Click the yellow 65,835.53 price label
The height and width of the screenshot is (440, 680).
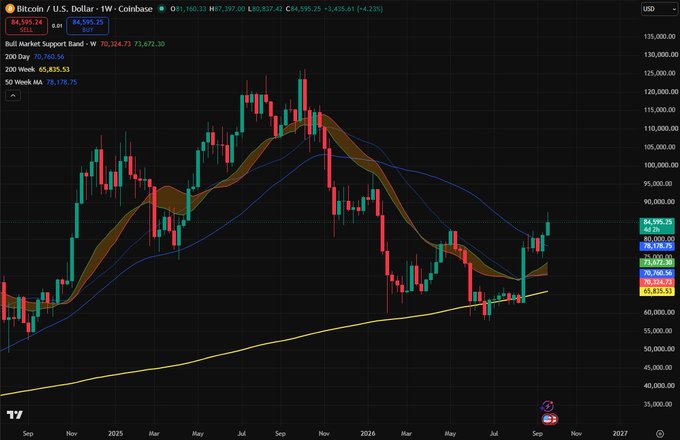657,291
